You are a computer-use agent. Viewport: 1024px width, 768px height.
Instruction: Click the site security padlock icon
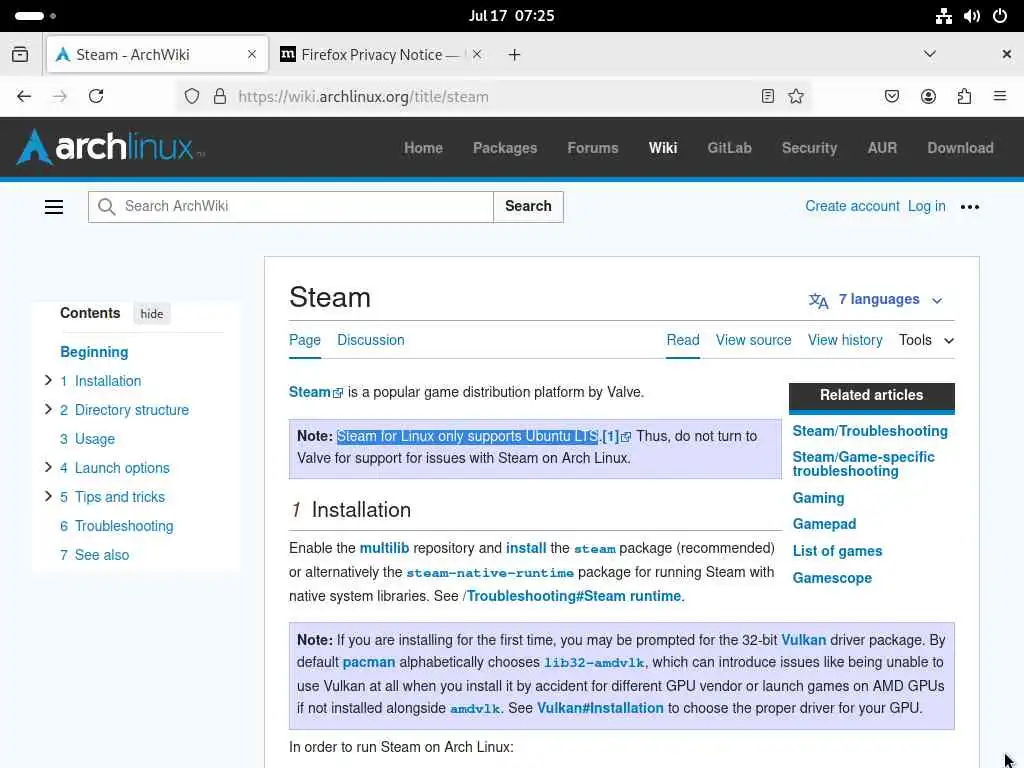click(x=220, y=97)
